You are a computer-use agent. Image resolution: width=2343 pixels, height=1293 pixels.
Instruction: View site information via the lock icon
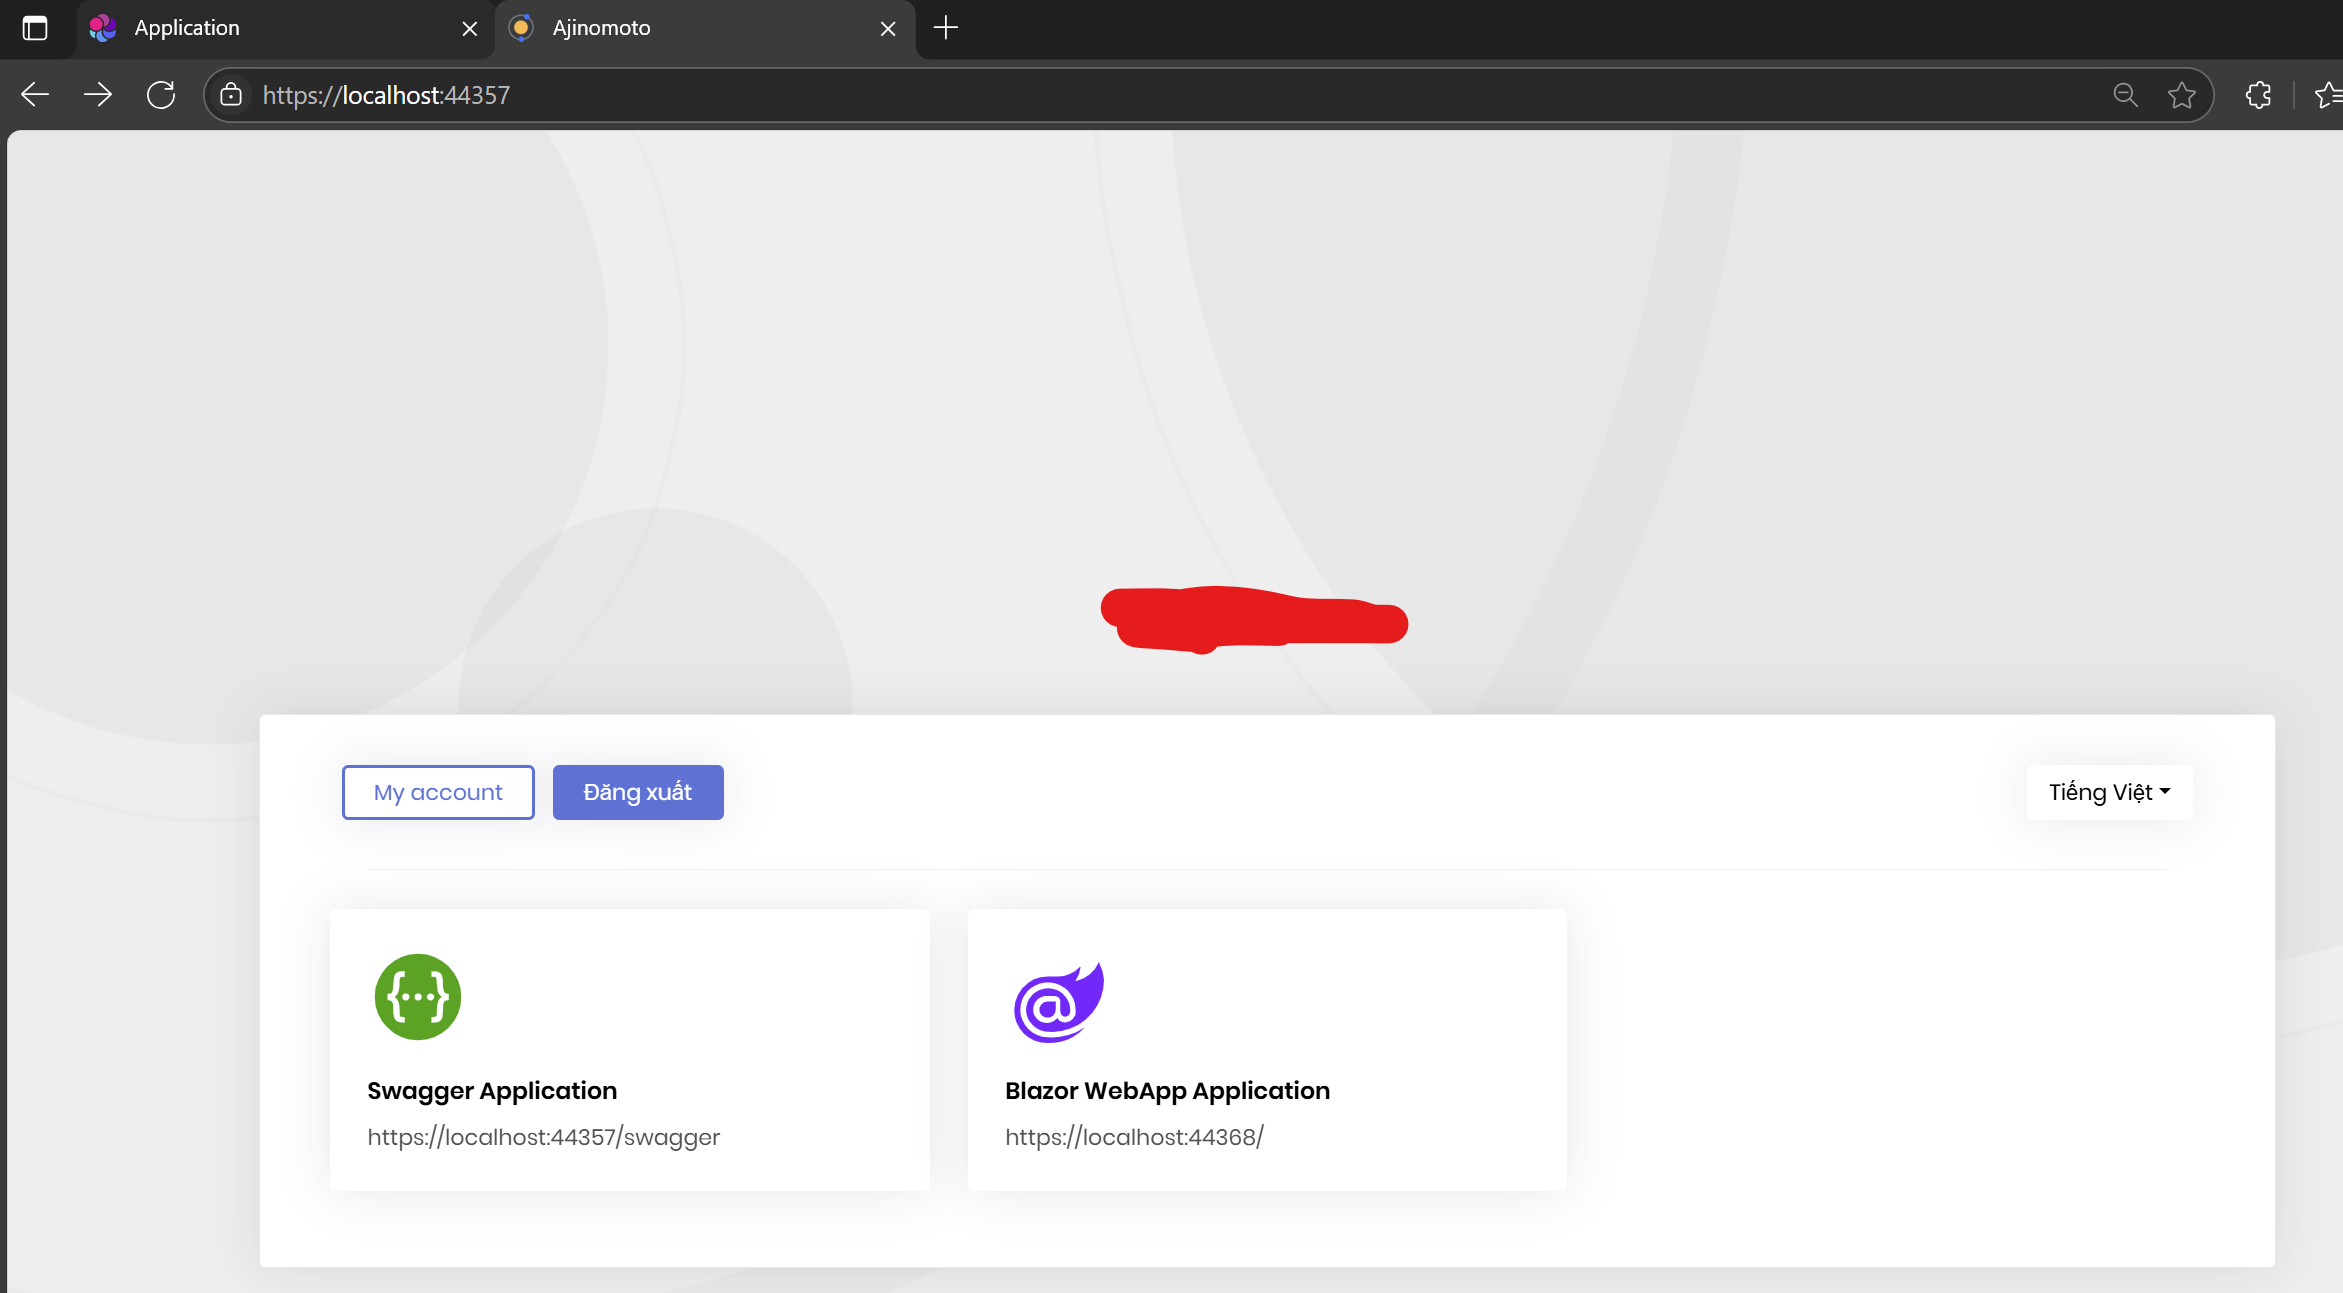tap(231, 95)
